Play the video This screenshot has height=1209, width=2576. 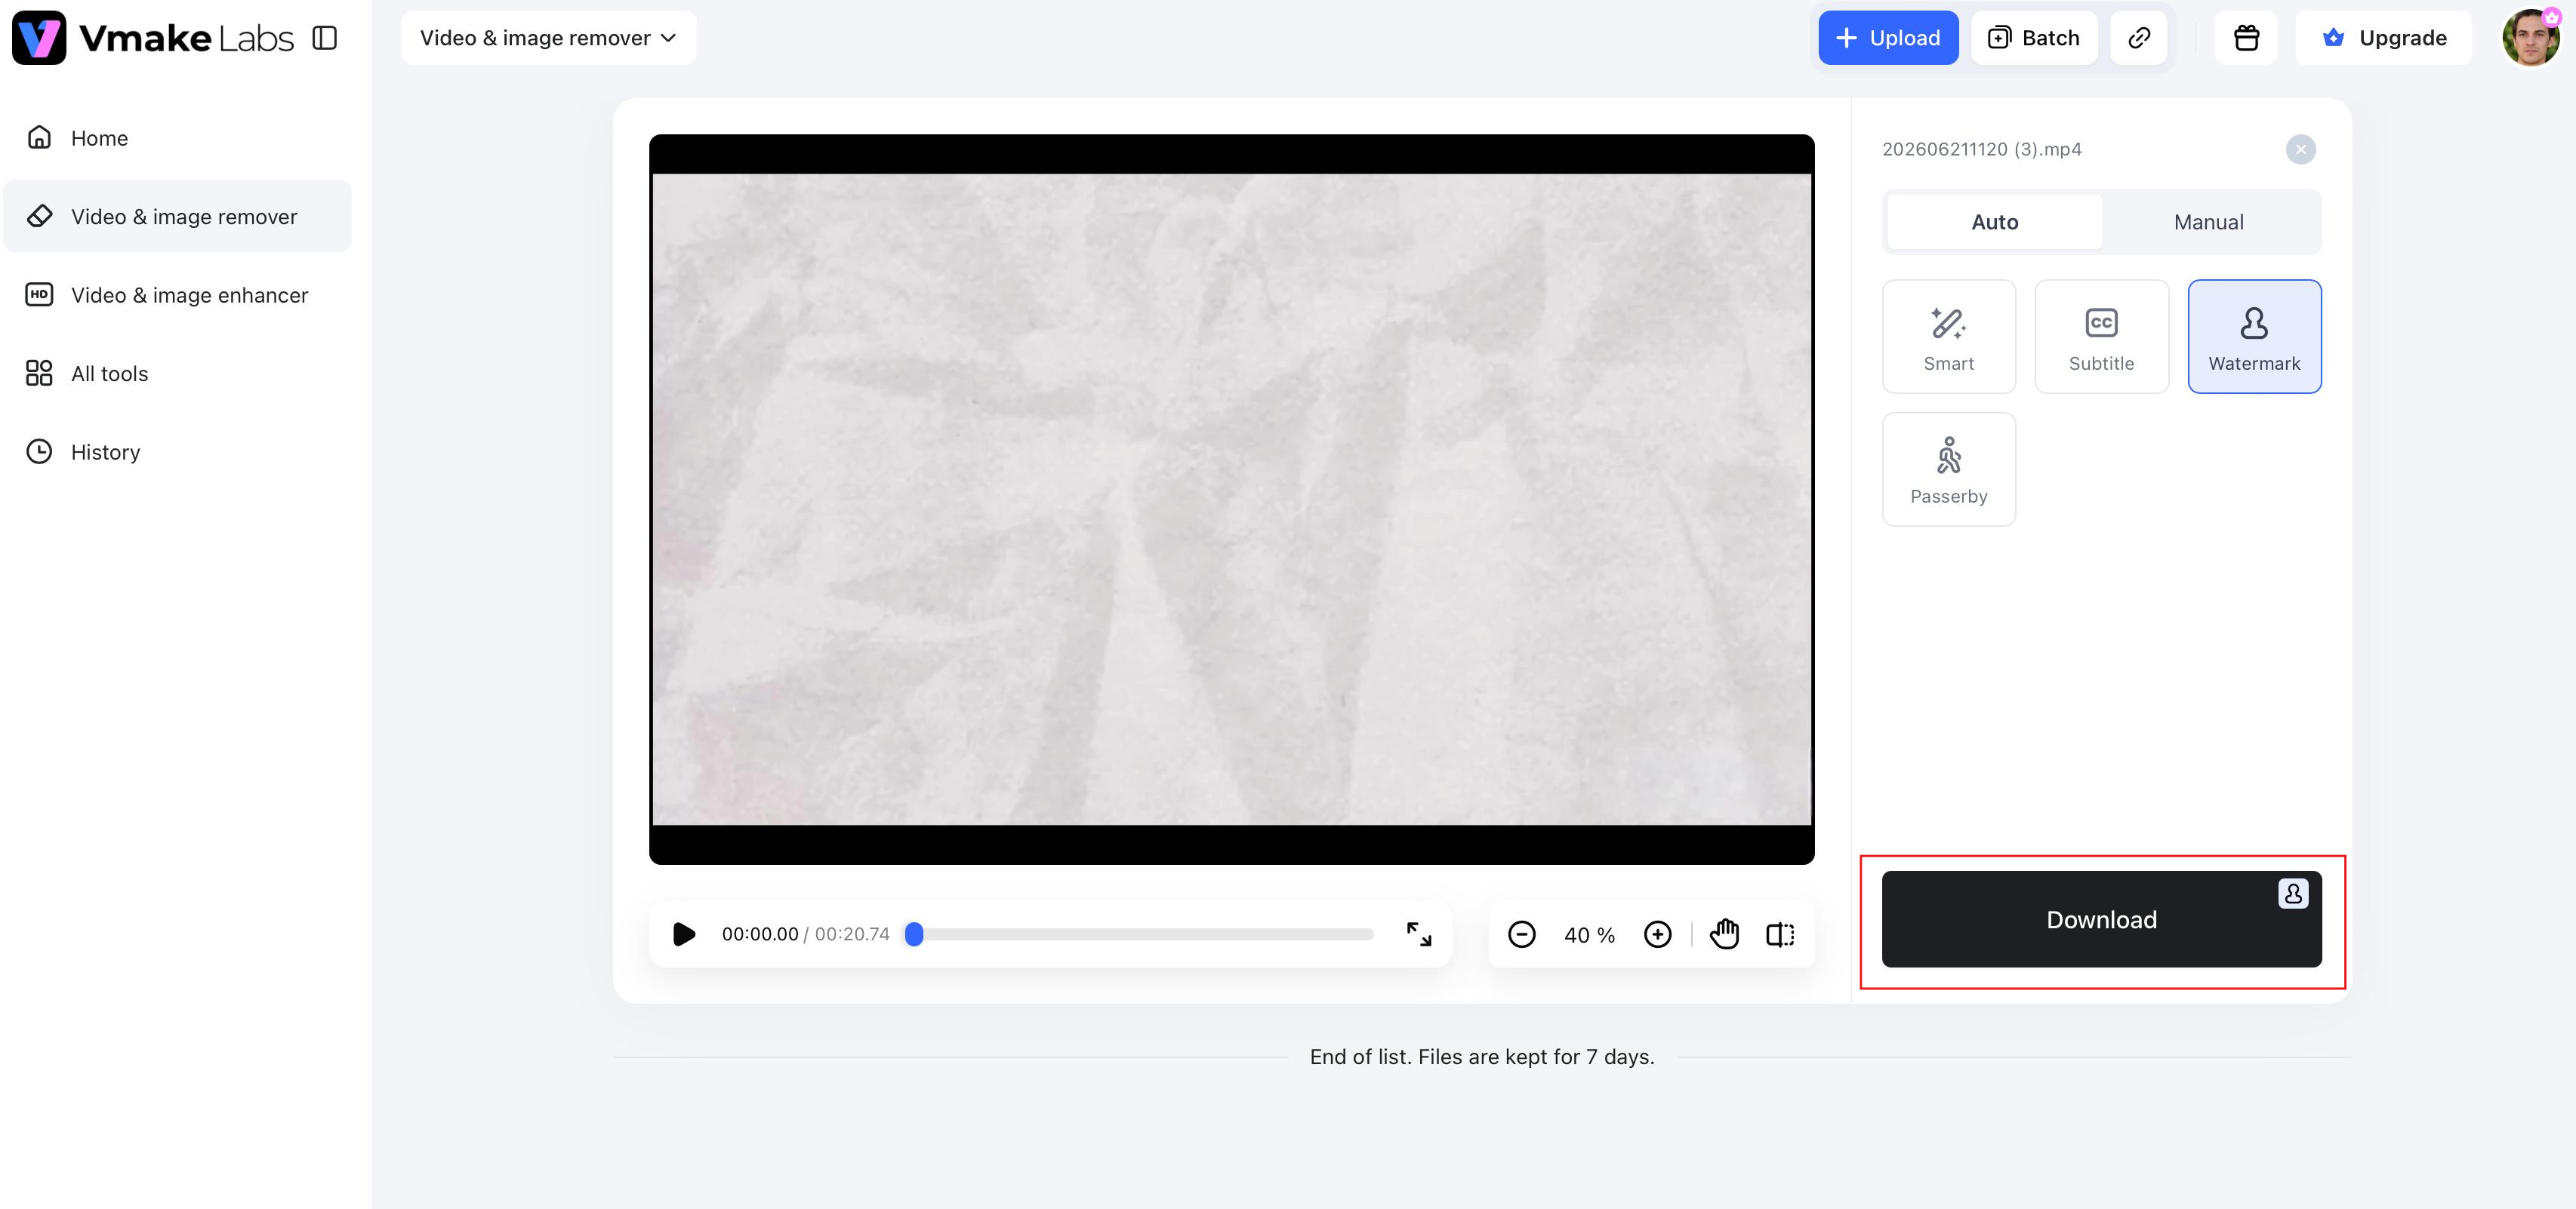[x=684, y=934]
